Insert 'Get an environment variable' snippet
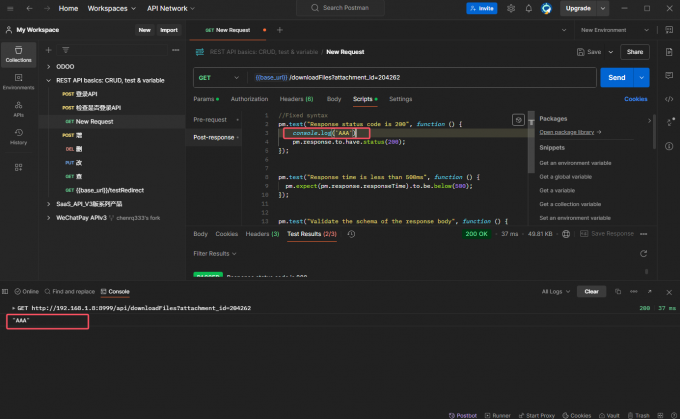Viewport: 680px width, 419px height. click(575, 163)
